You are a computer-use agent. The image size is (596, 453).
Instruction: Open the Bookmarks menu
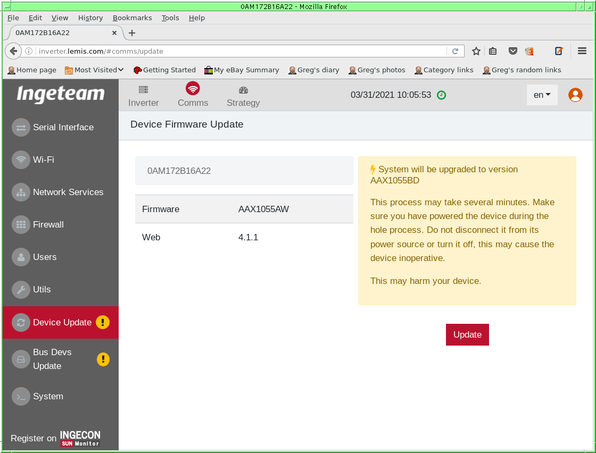click(132, 18)
